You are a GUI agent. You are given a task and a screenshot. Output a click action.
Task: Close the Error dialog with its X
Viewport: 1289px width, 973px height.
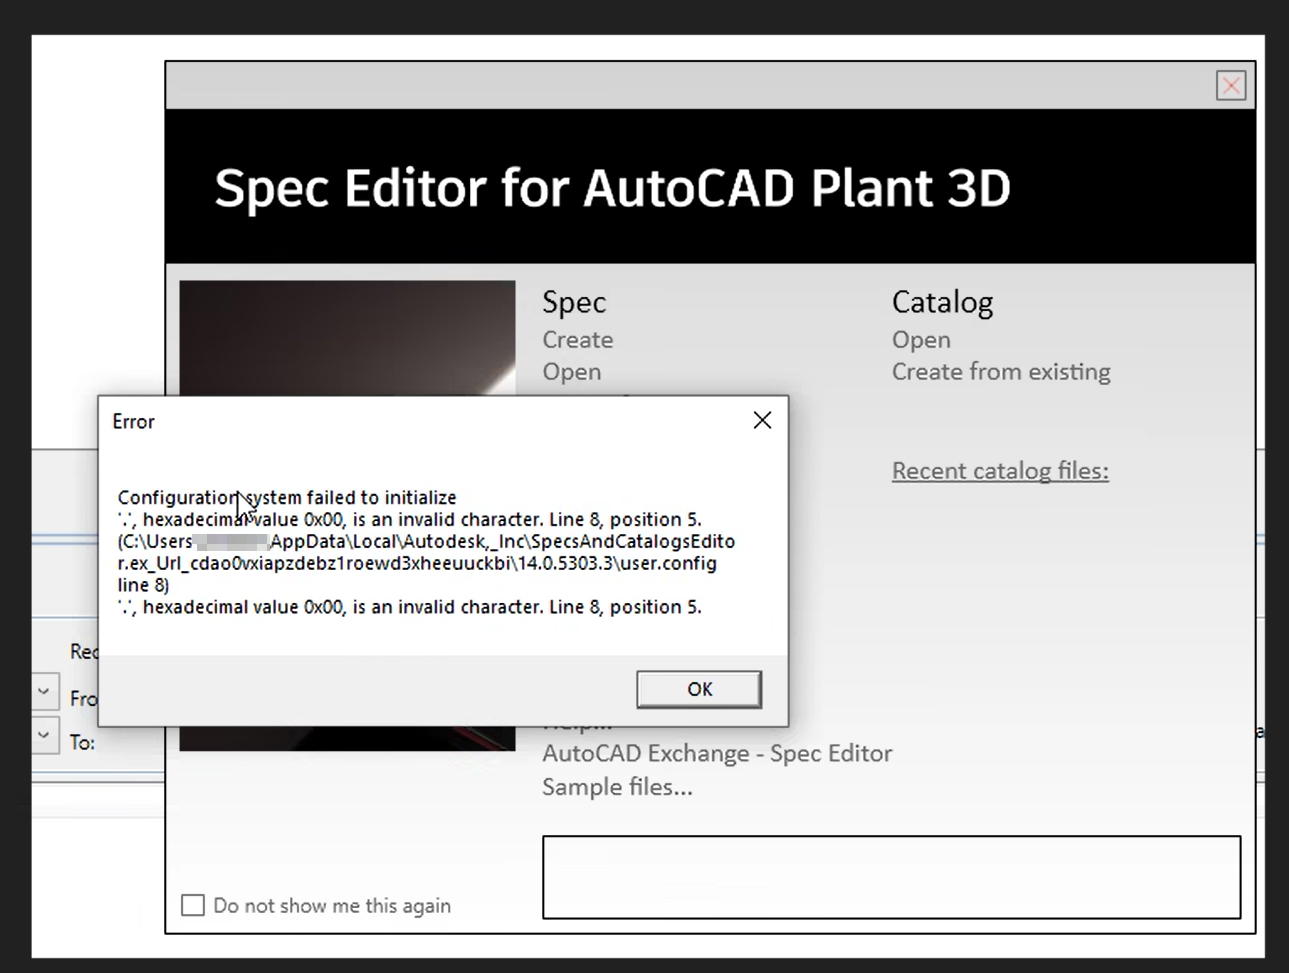762,421
